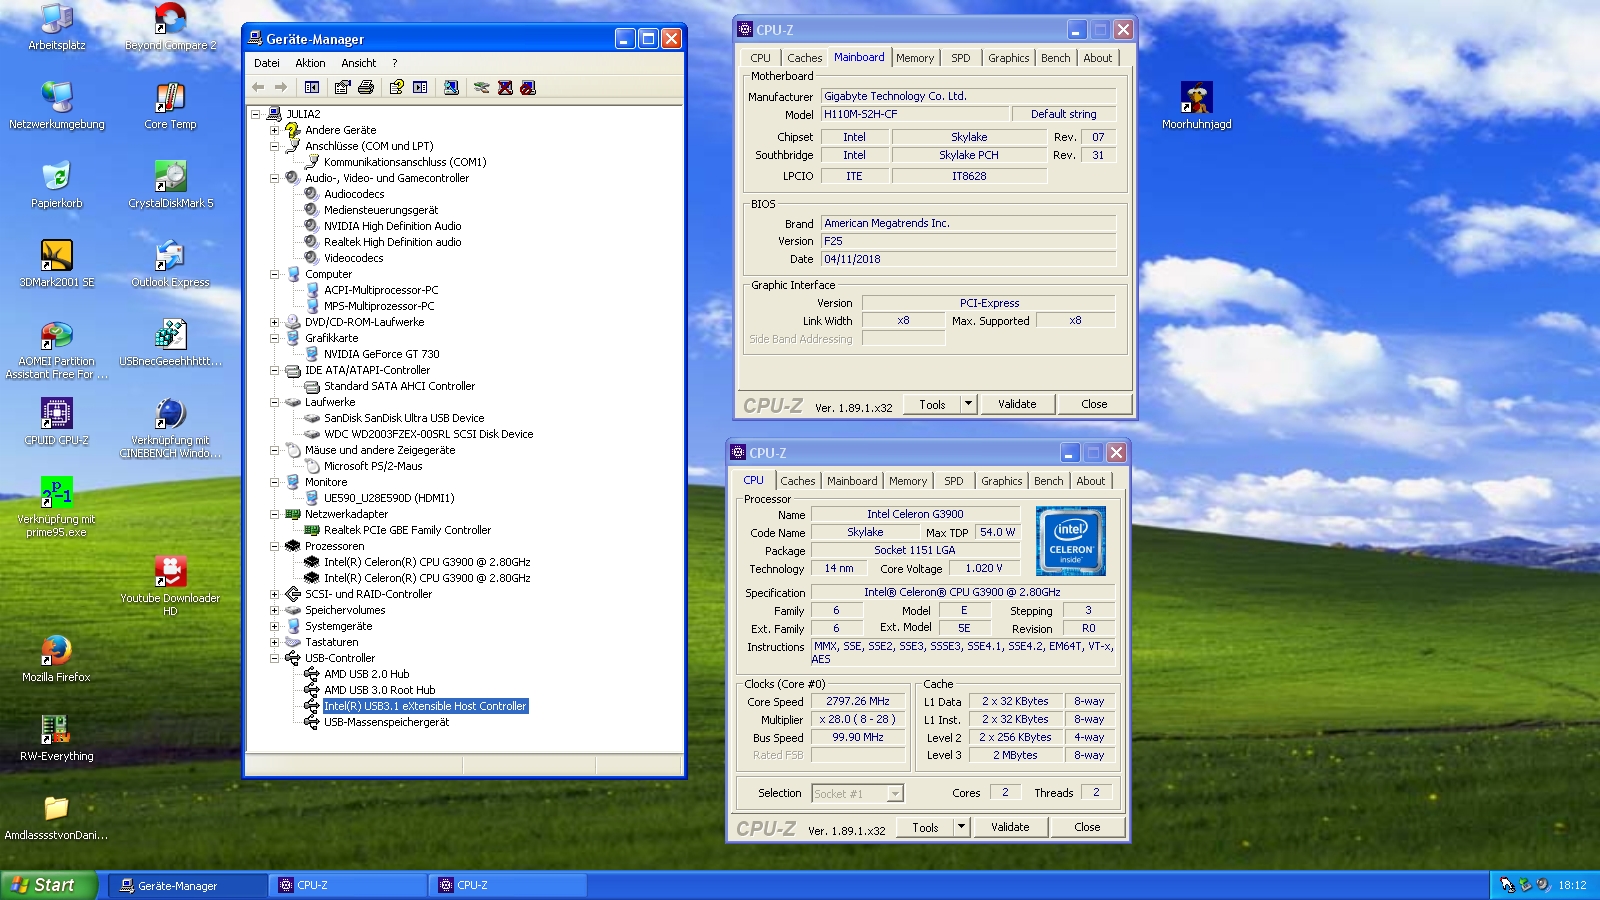Click the volume speaker tray icon
The height and width of the screenshot is (900, 1600).
pos(1543,885)
